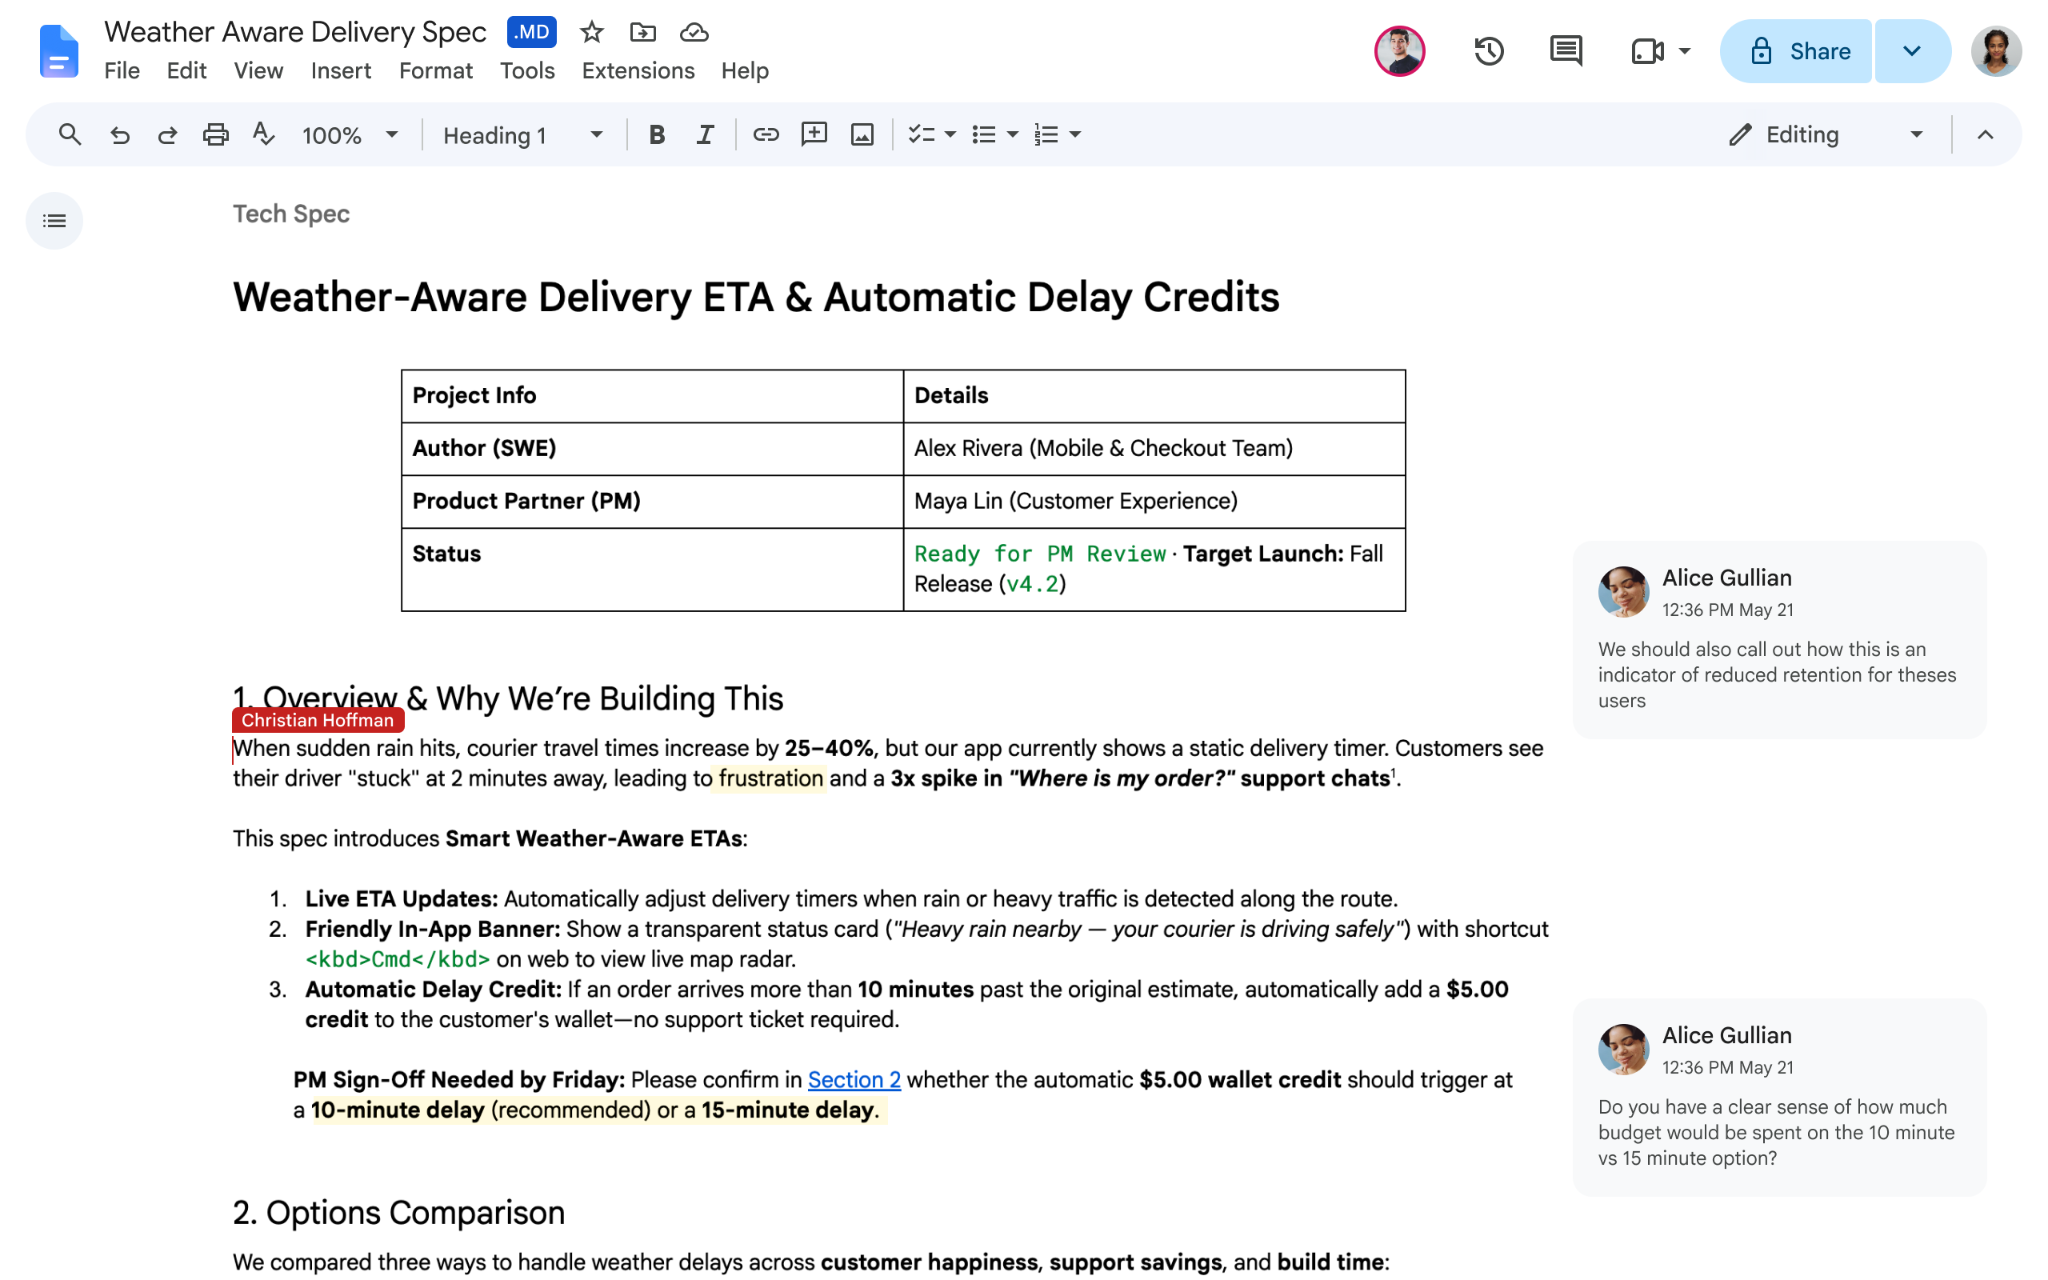Viewport: 2048px width, 1280px height.
Task: Open Alice Gullian's comment about reduced retention
Action: [1779, 639]
